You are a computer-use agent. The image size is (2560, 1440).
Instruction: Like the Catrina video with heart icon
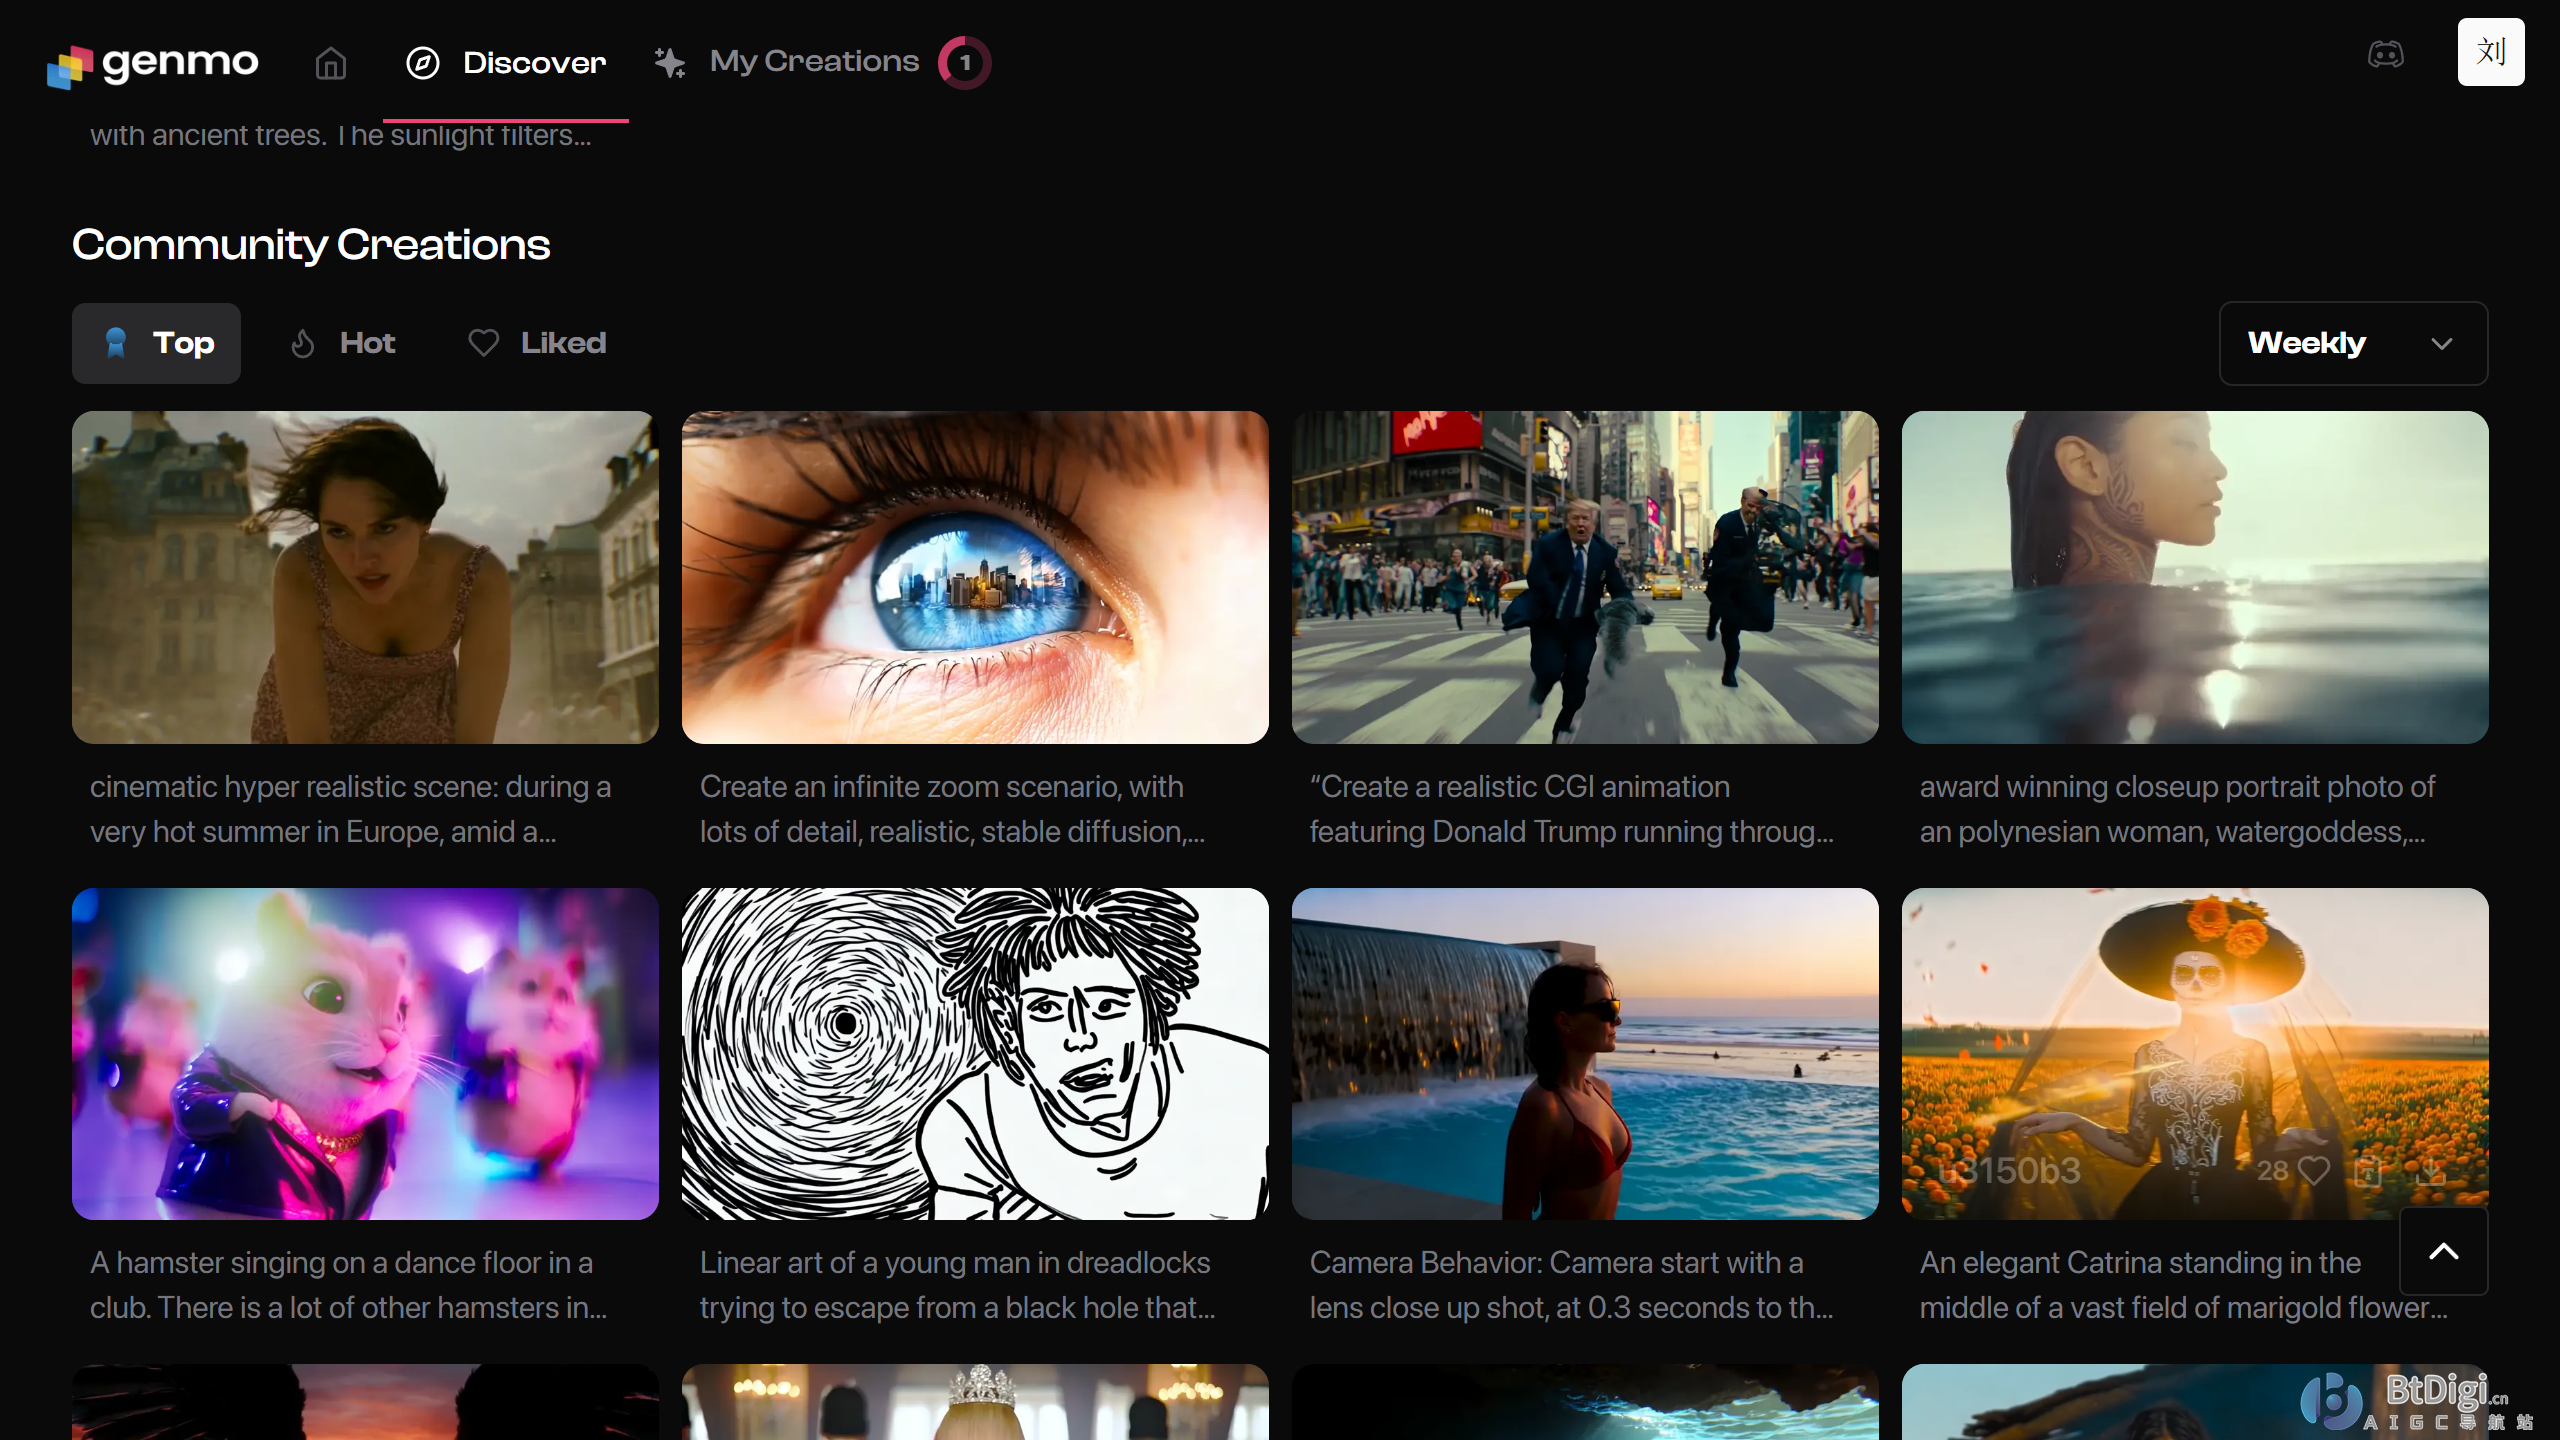tap(2314, 1170)
